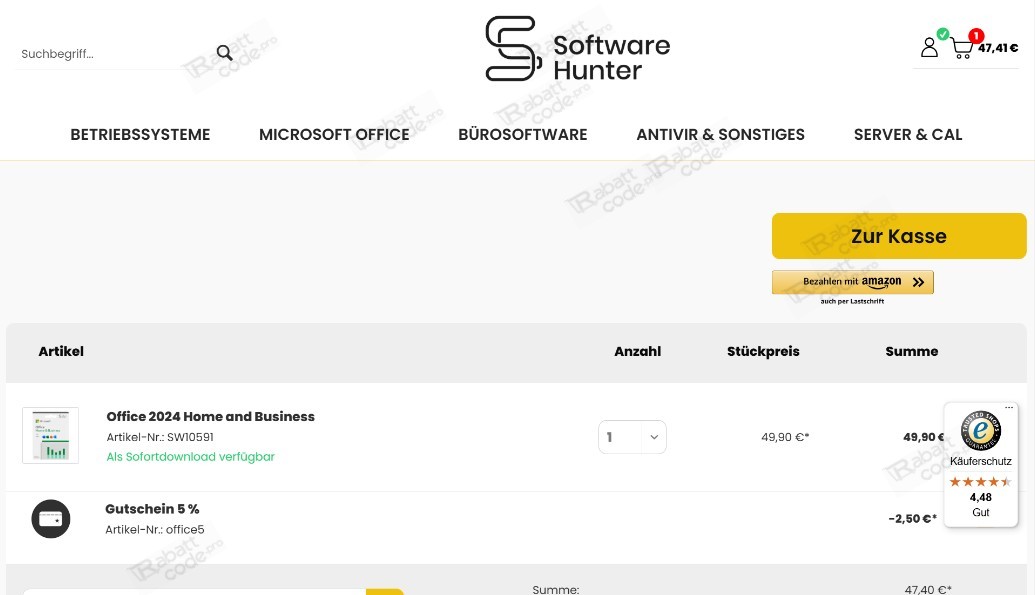Click the discount amount -2,50 €

coord(912,519)
